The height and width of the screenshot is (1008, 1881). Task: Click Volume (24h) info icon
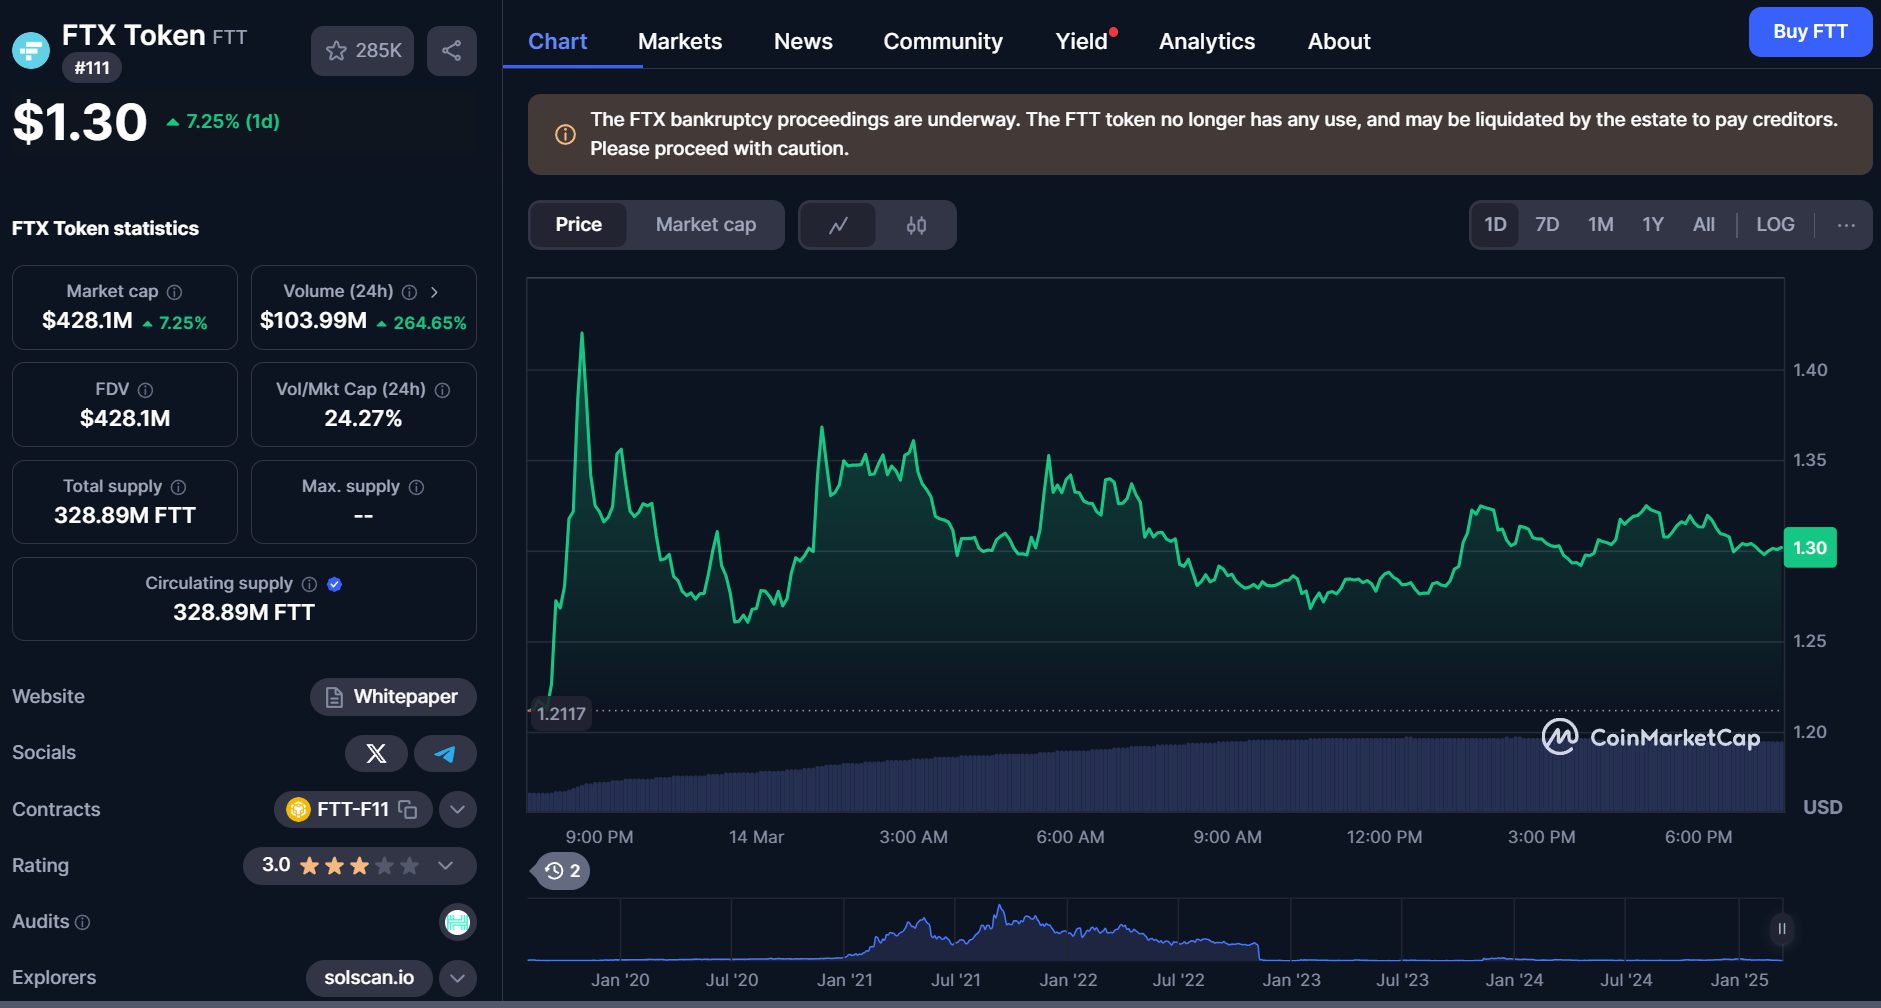coord(409,292)
